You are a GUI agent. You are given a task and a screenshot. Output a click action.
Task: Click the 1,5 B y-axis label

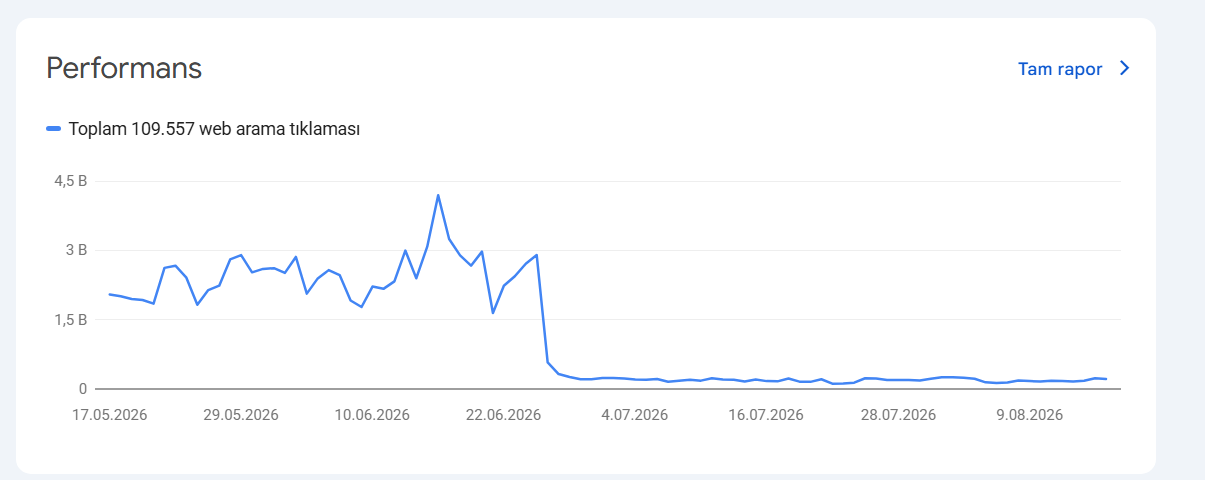(71, 319)
